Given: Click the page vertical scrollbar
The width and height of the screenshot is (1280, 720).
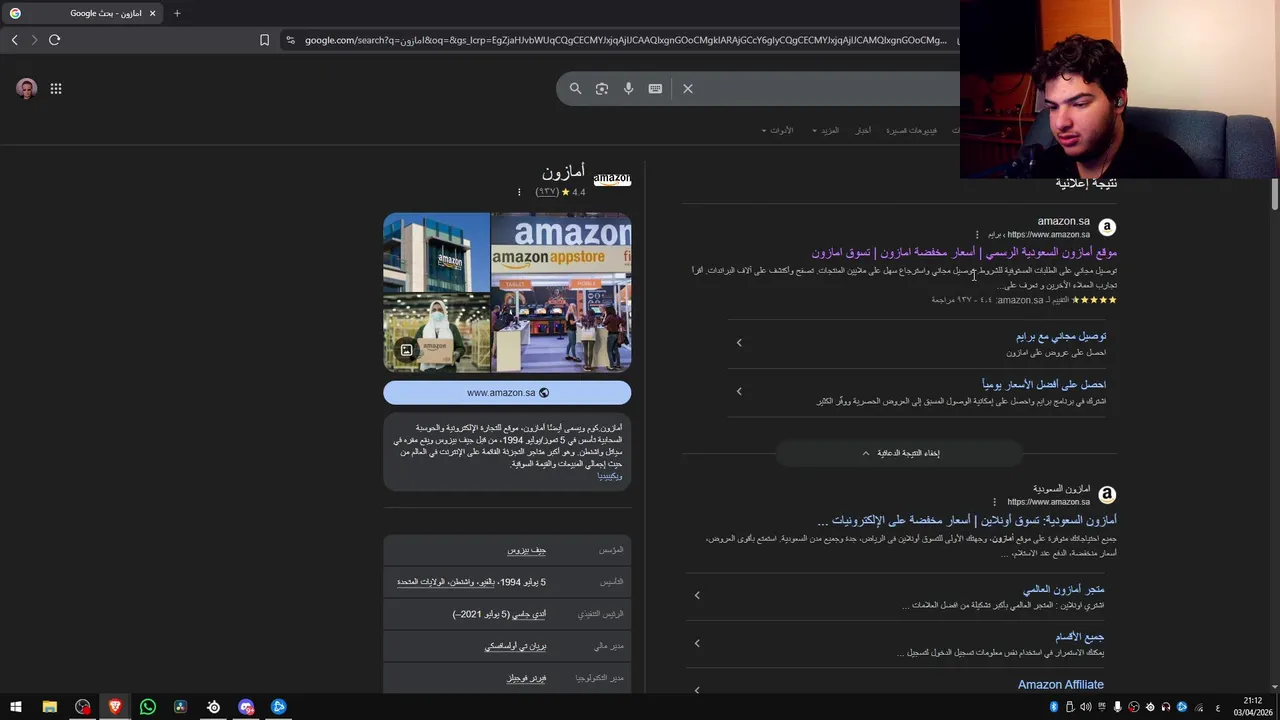Looking at the screenshot, I should pyautogui.click(x=1275, y=195).
